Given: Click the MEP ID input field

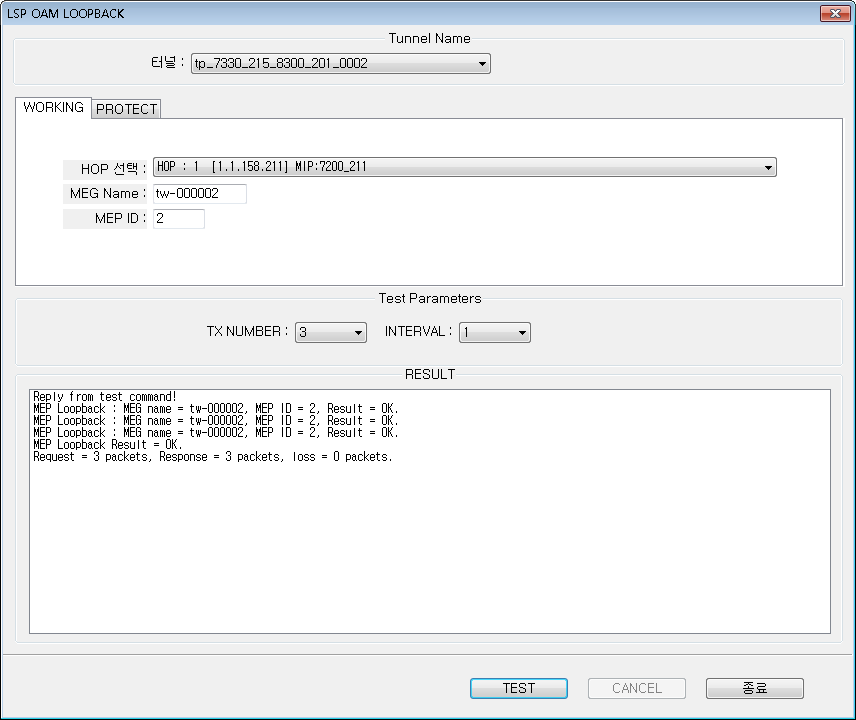Looking at the screenshot, I should (x=179, y=219).
